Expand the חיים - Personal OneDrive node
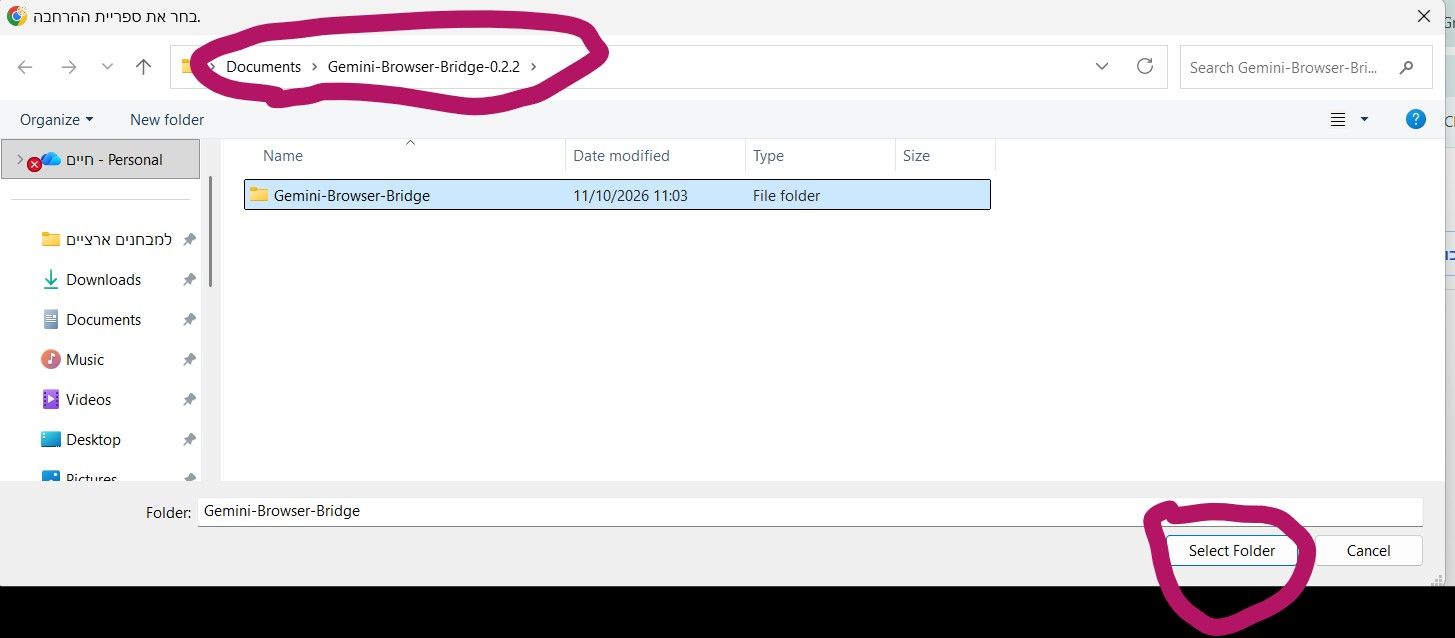 (x=20, y=159)
